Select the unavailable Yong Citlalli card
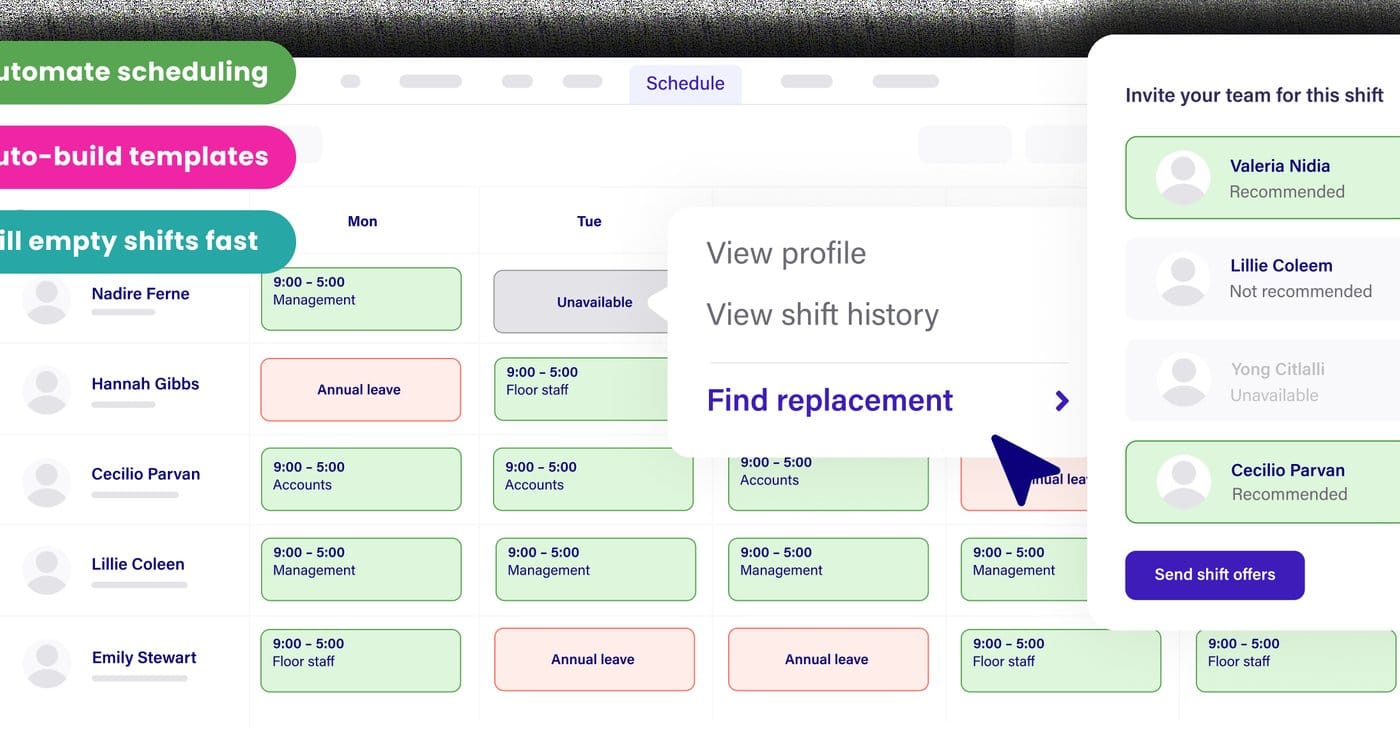 1263,380
